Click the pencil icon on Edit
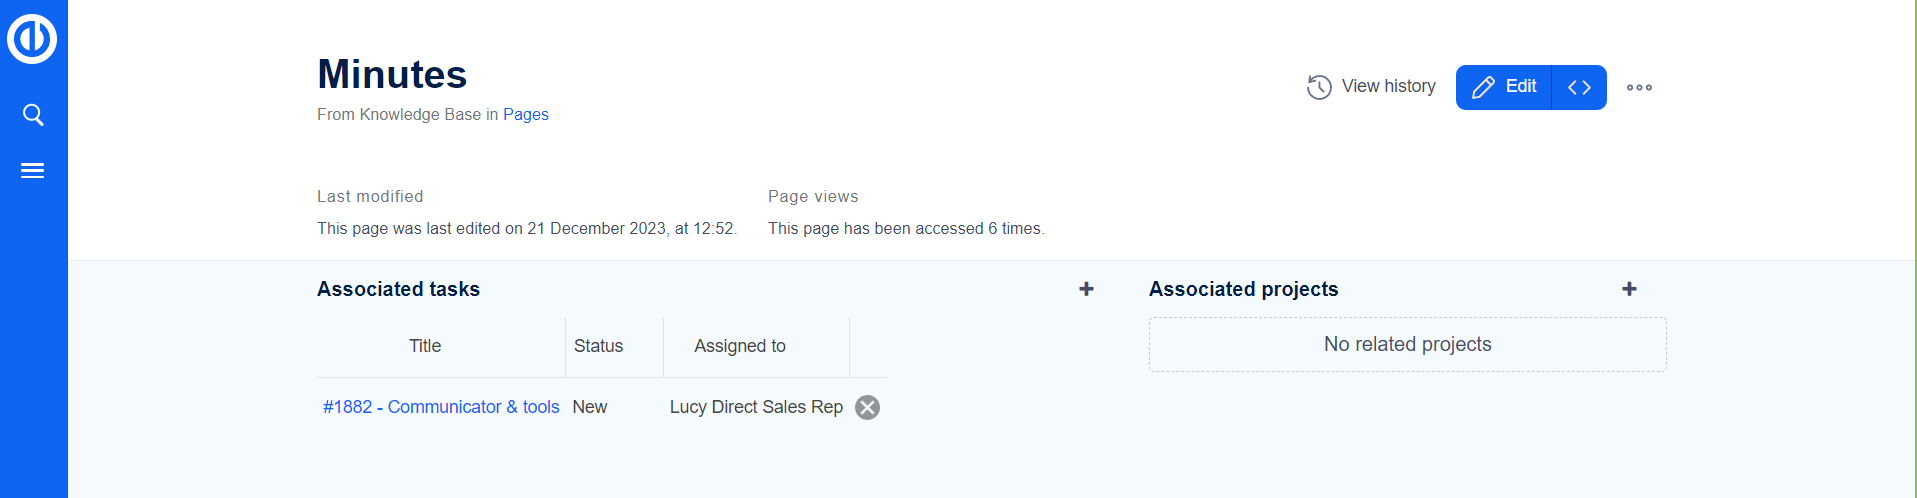Image resolution: width=1917 pixels, height=498 pixels. [x=1483, y=87]
